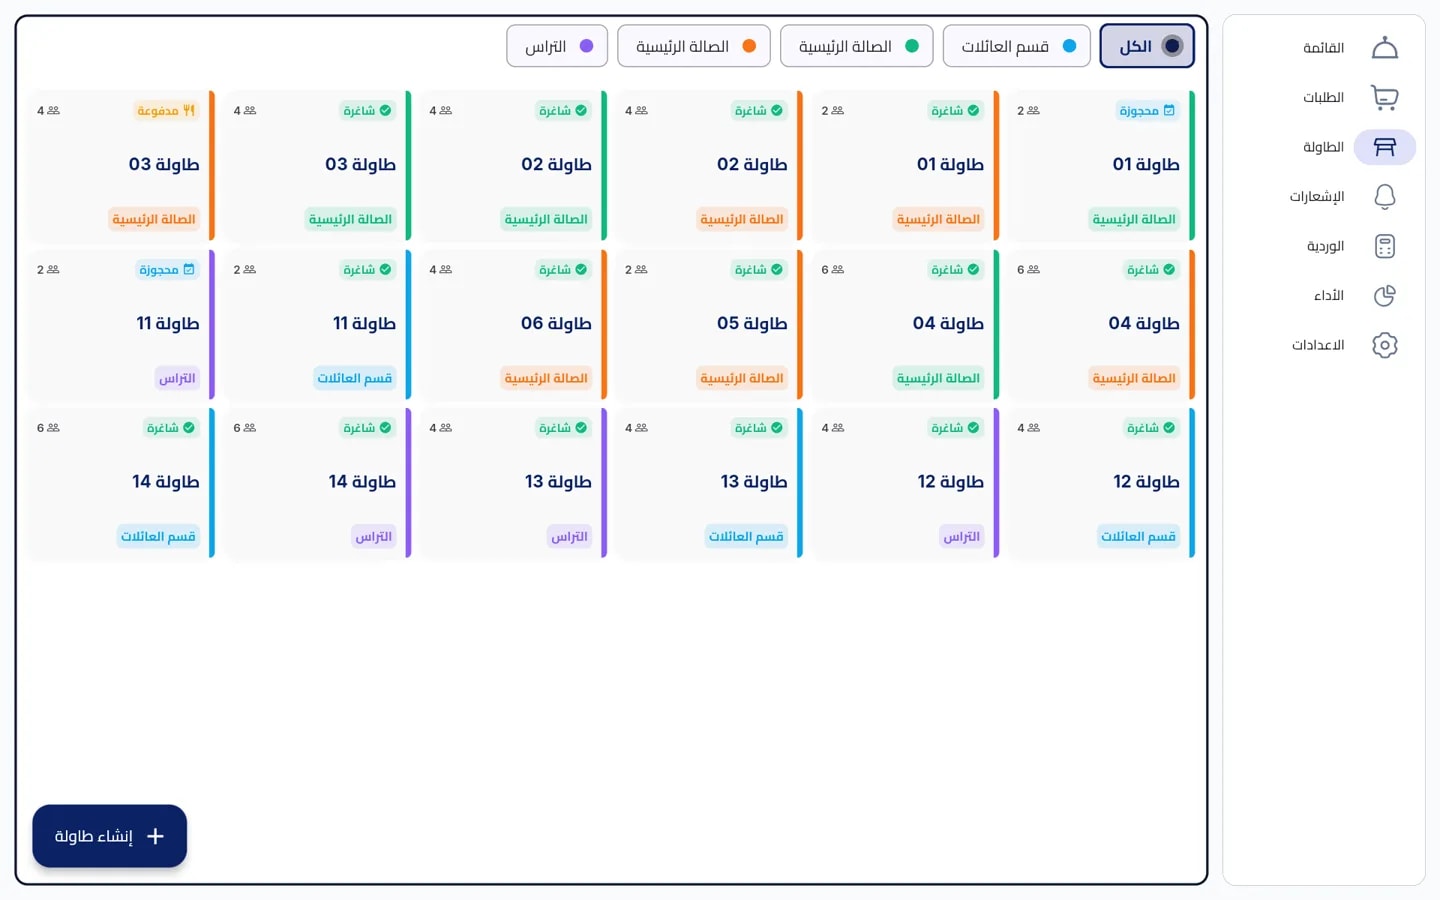Choose the orange الصالة الرئيسية filter
The height and width of the screenshot is (900, 1440).
point(694,46)
